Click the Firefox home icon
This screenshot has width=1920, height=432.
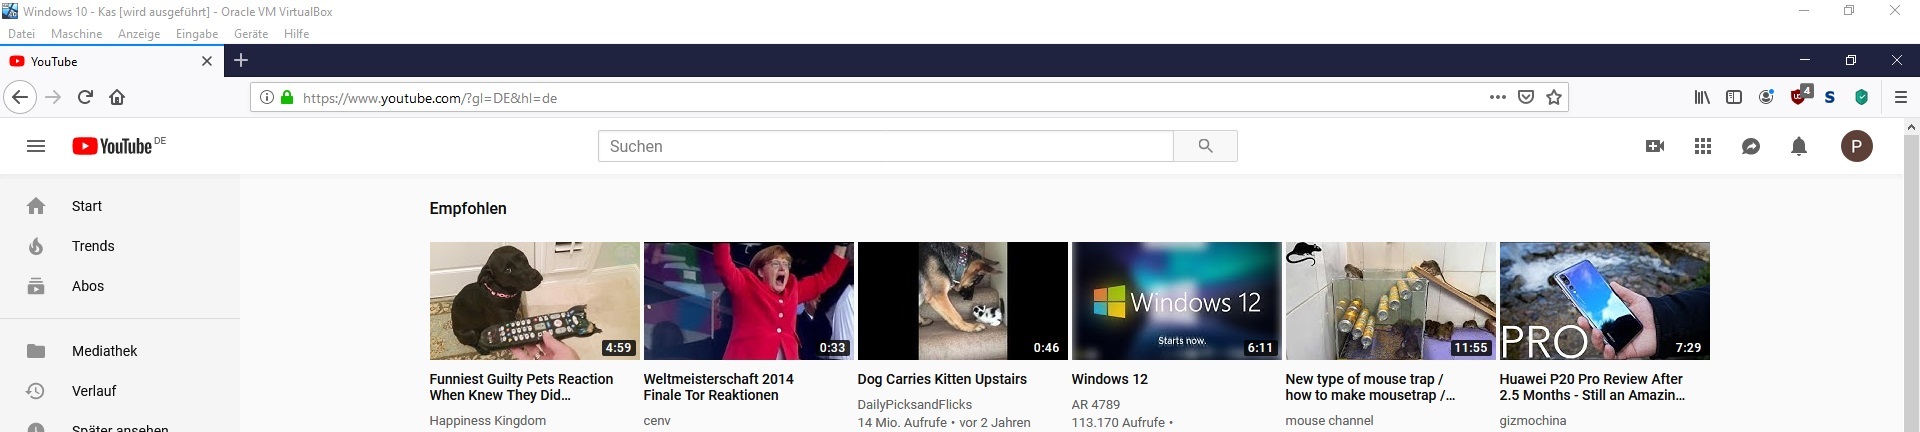tap(117, 97)
